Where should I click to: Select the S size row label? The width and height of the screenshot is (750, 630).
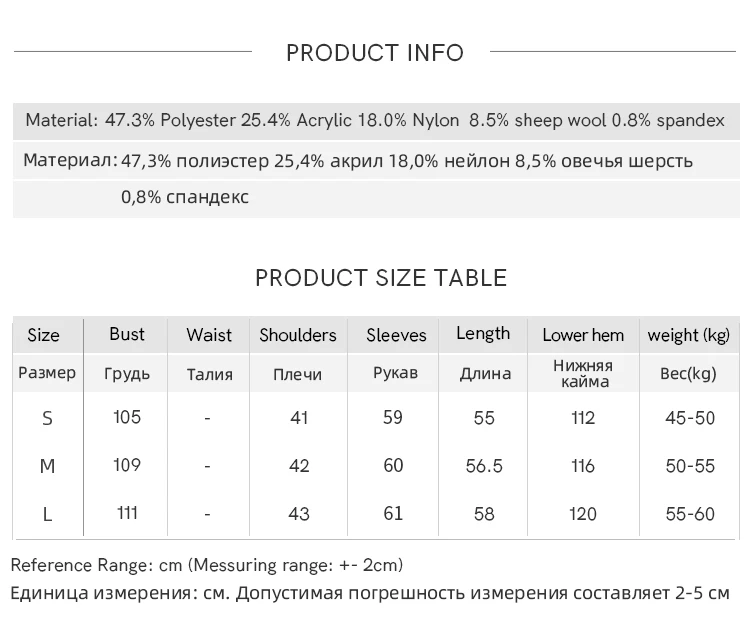tap(47, 418)
